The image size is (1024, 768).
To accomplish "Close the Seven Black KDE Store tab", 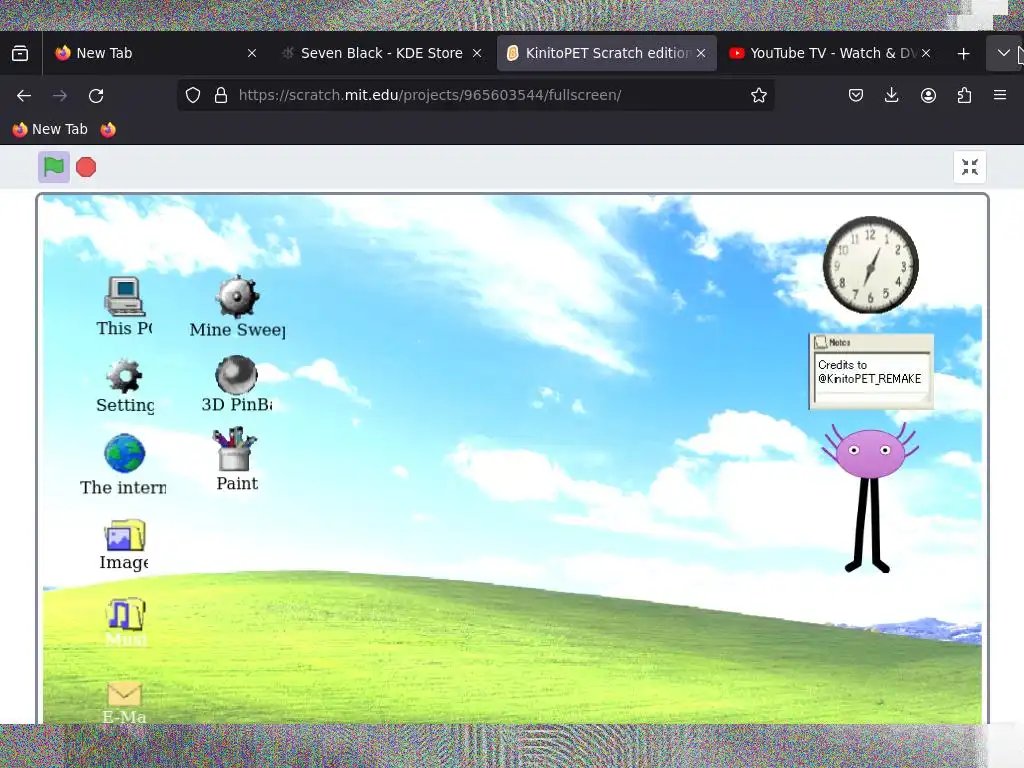I will click(477, 53).
